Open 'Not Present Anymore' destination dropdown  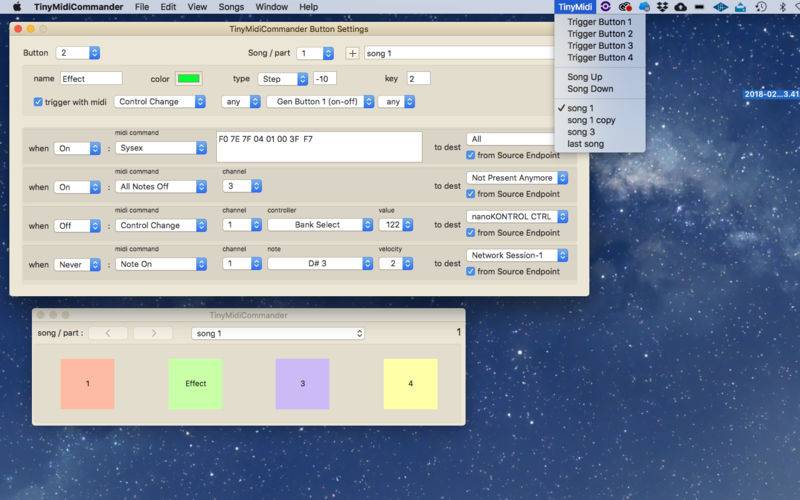click(x=517, y=178)
